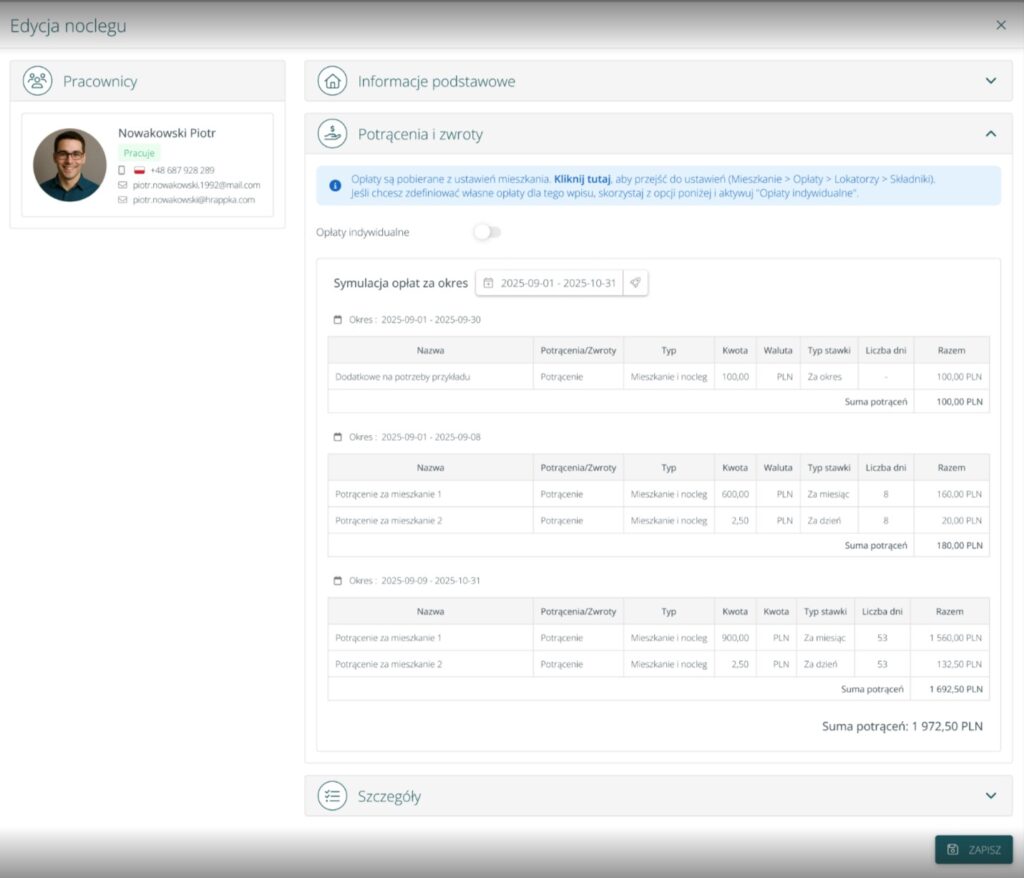Click the house icon beside Informacje podstawowe
This screenshot has height=878, width=1024.
332,81
